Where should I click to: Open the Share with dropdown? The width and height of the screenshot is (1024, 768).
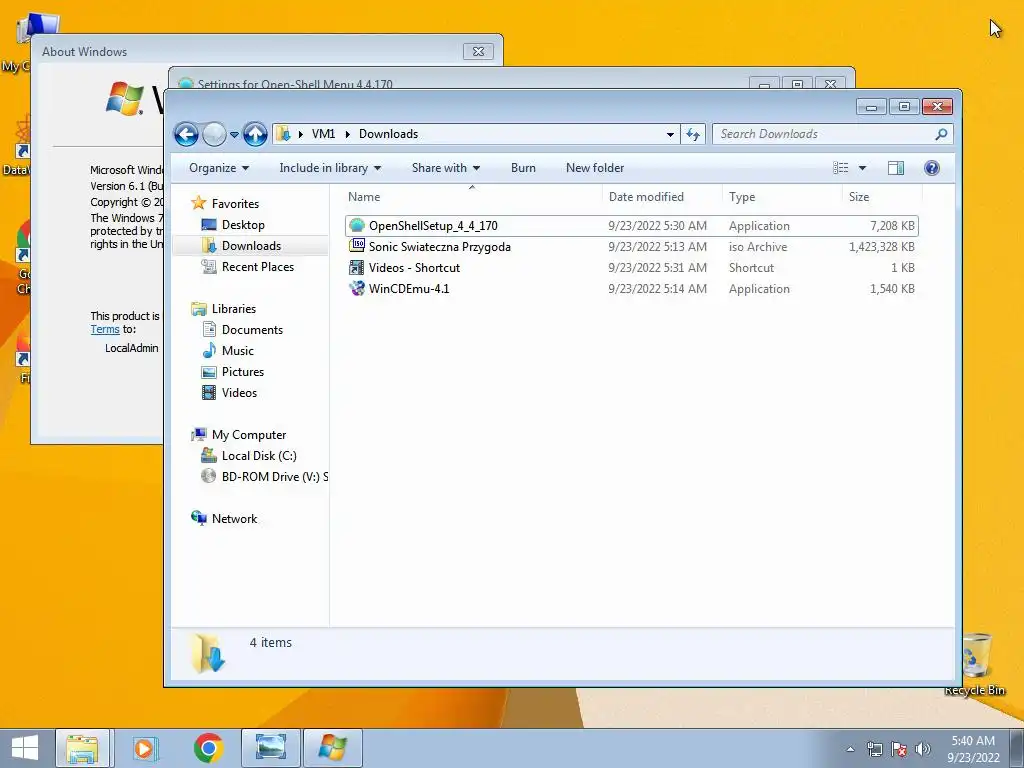pyautogui.click(x=446, y=168)
